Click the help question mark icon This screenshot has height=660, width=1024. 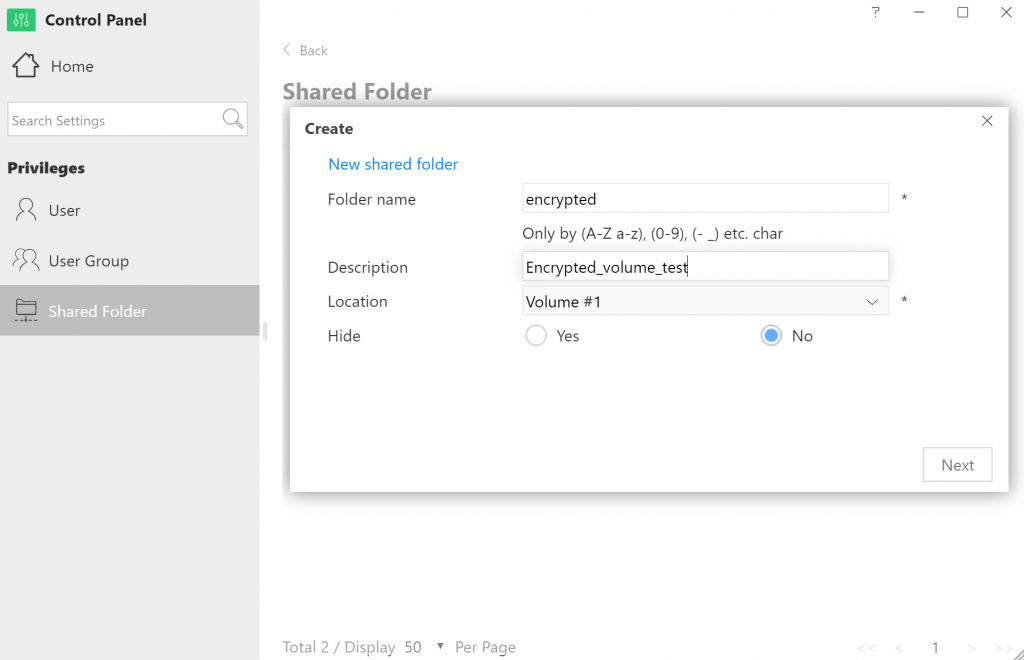coord(876,12)
